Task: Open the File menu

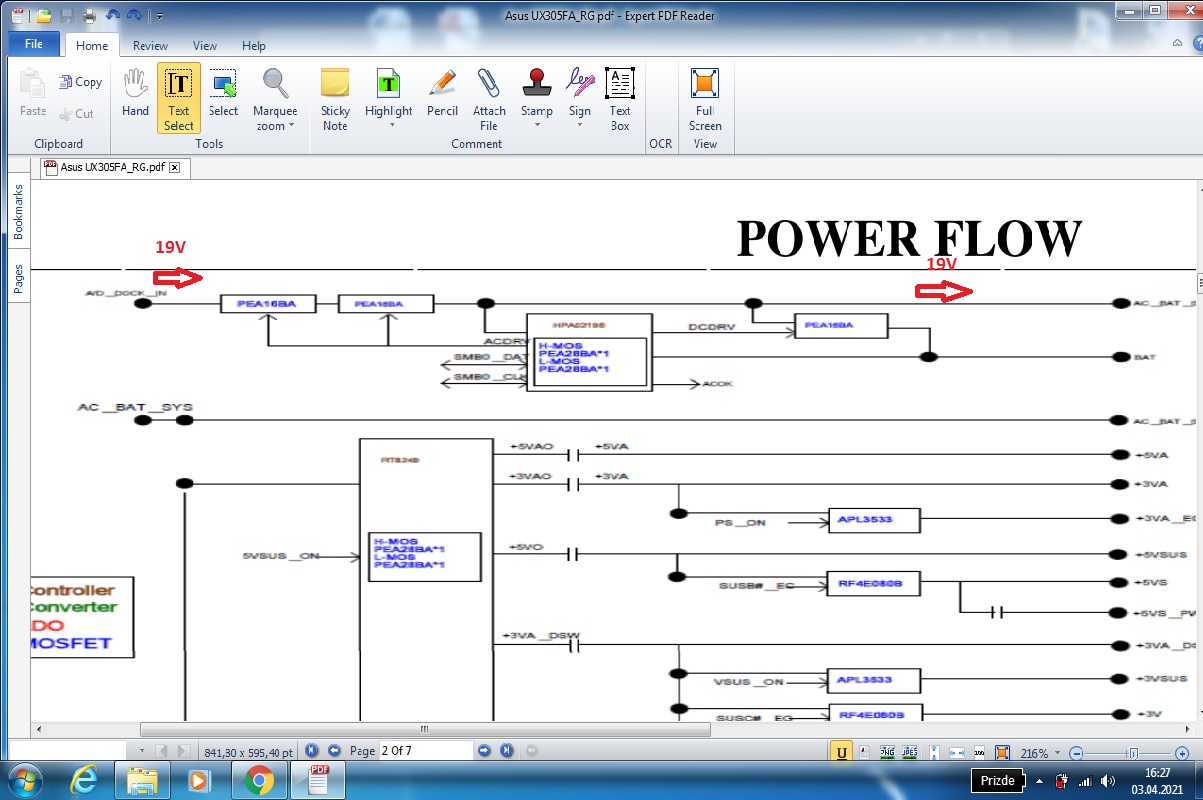Action: click(34, 45)
